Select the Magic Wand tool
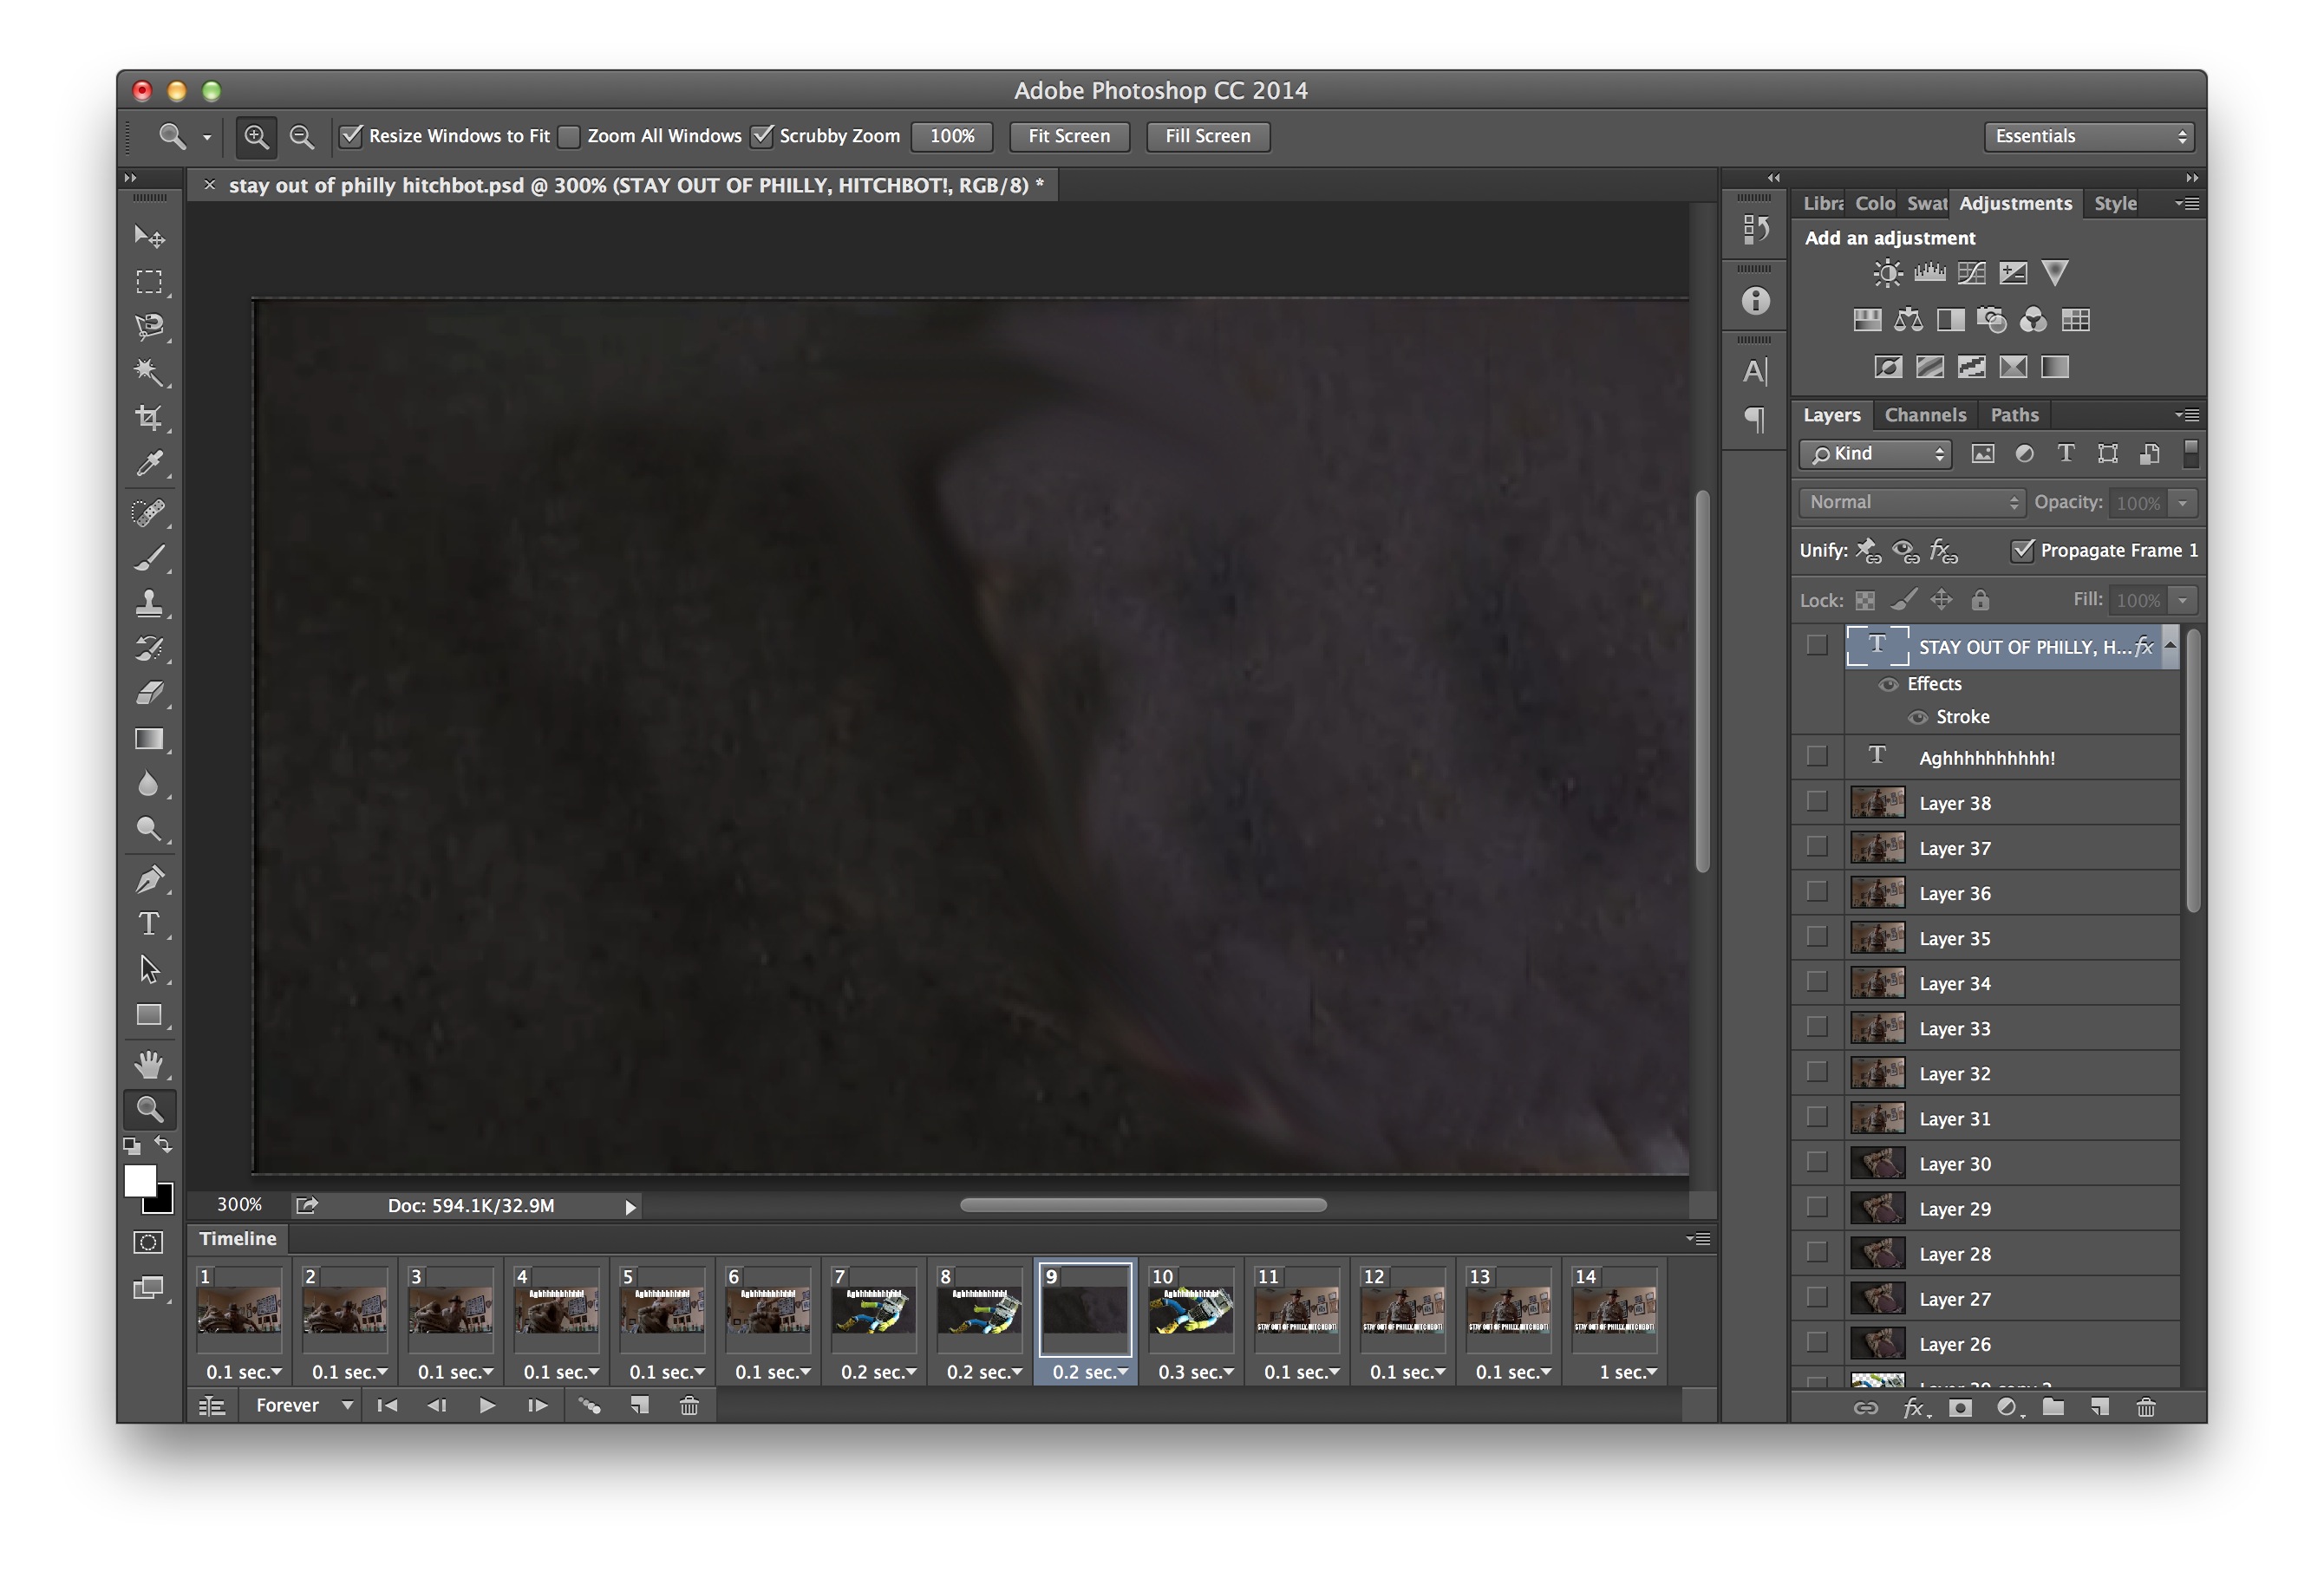 (149, 372)
